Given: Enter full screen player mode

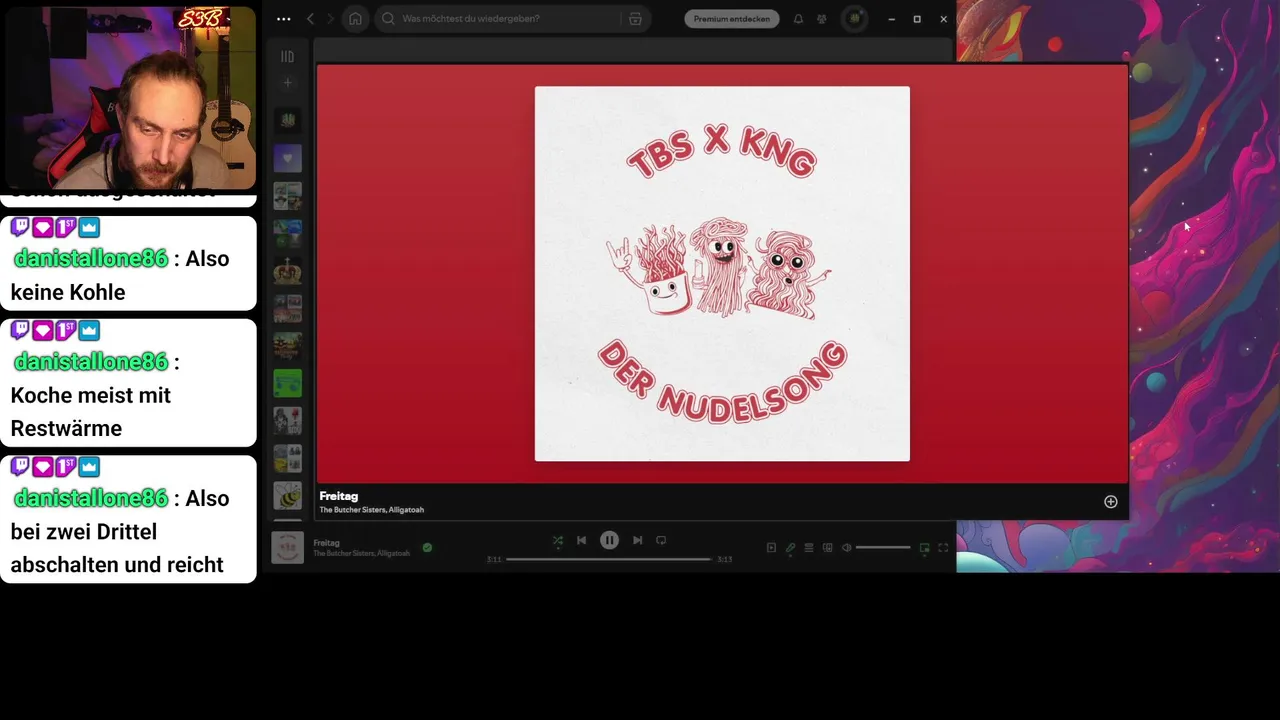Looking at the screenshot, I should pos(943,548).
